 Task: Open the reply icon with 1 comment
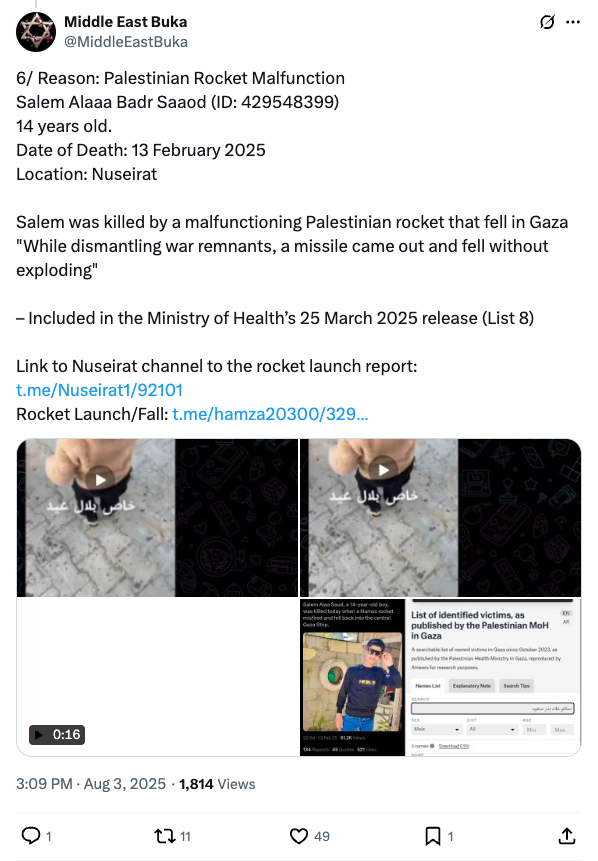[31, 836]
